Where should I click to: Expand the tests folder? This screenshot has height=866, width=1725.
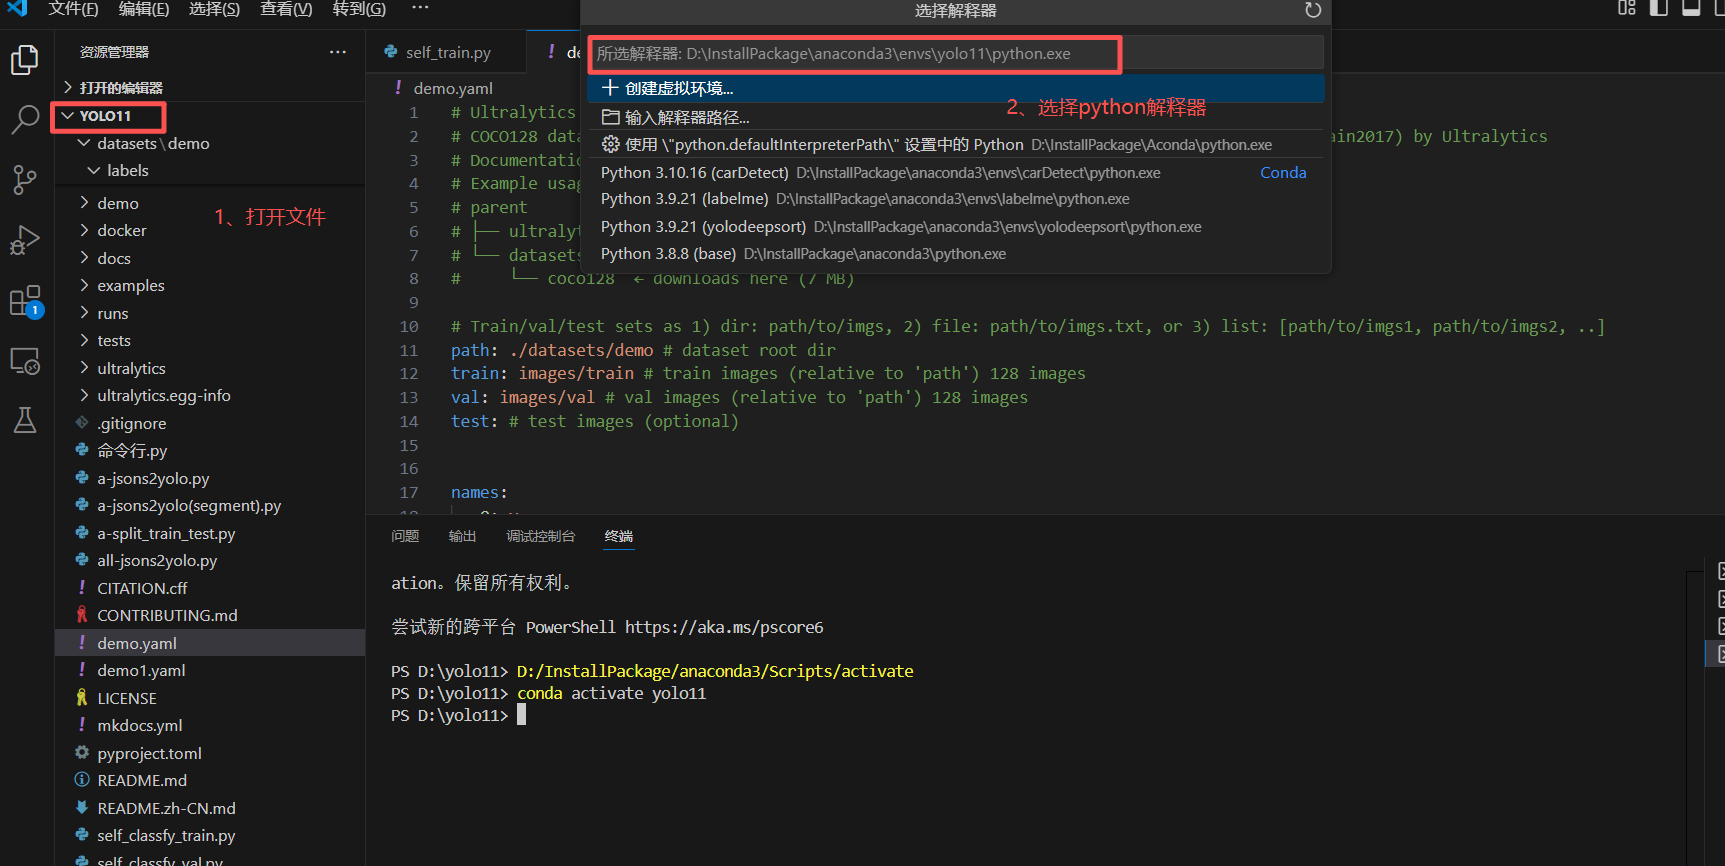point(210,341)
